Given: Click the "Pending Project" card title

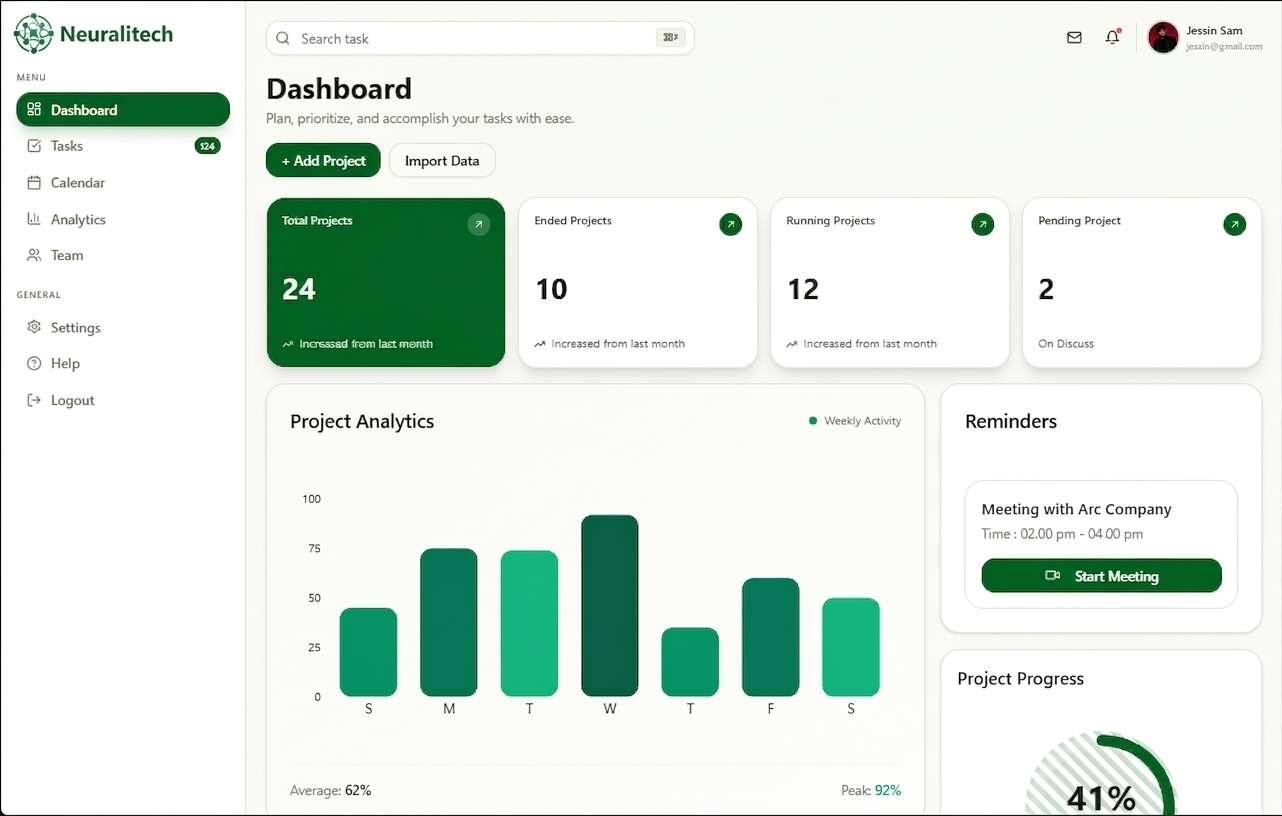Looking at the screenshot, I should click(x=1080, y=221).
